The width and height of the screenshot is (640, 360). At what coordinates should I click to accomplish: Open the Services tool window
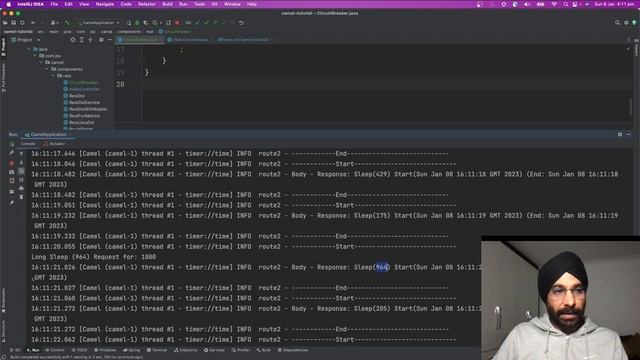(x=214, y=350)
